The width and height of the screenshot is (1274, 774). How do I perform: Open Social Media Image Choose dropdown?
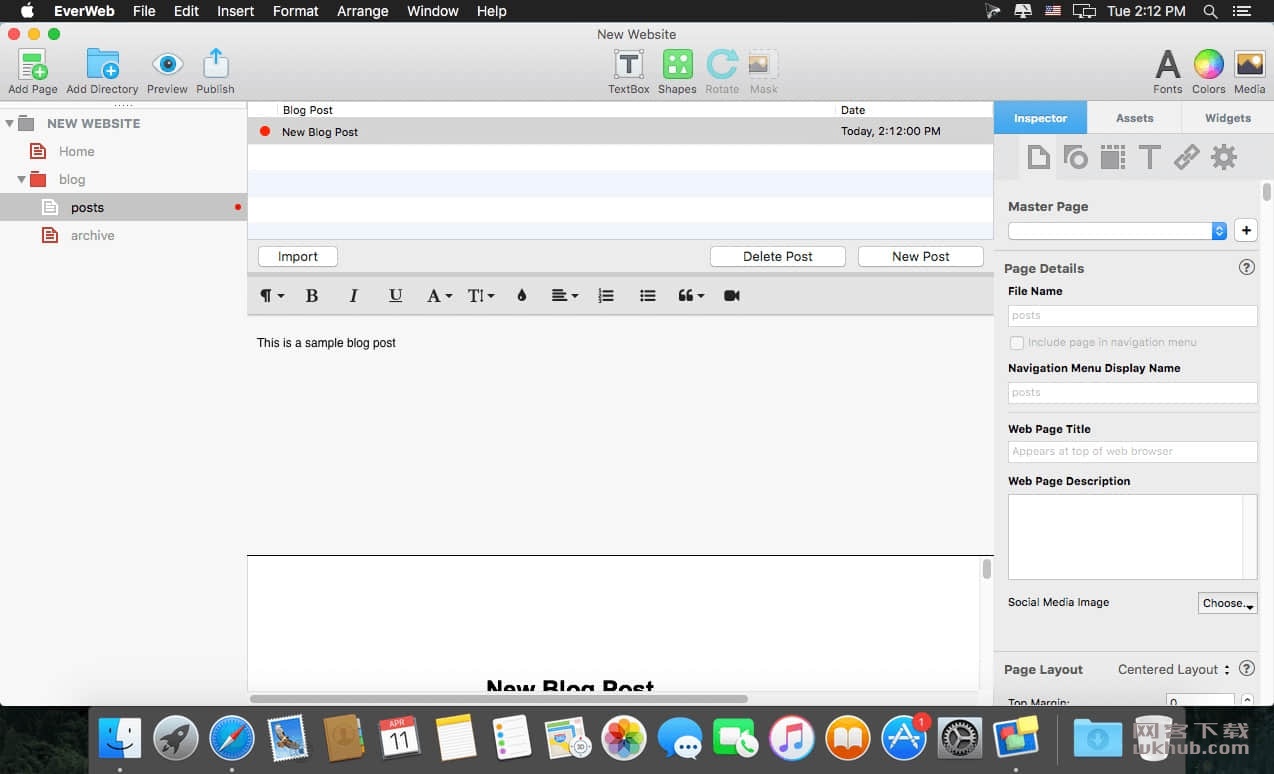pyautogui.click(x=1227, y=603)
